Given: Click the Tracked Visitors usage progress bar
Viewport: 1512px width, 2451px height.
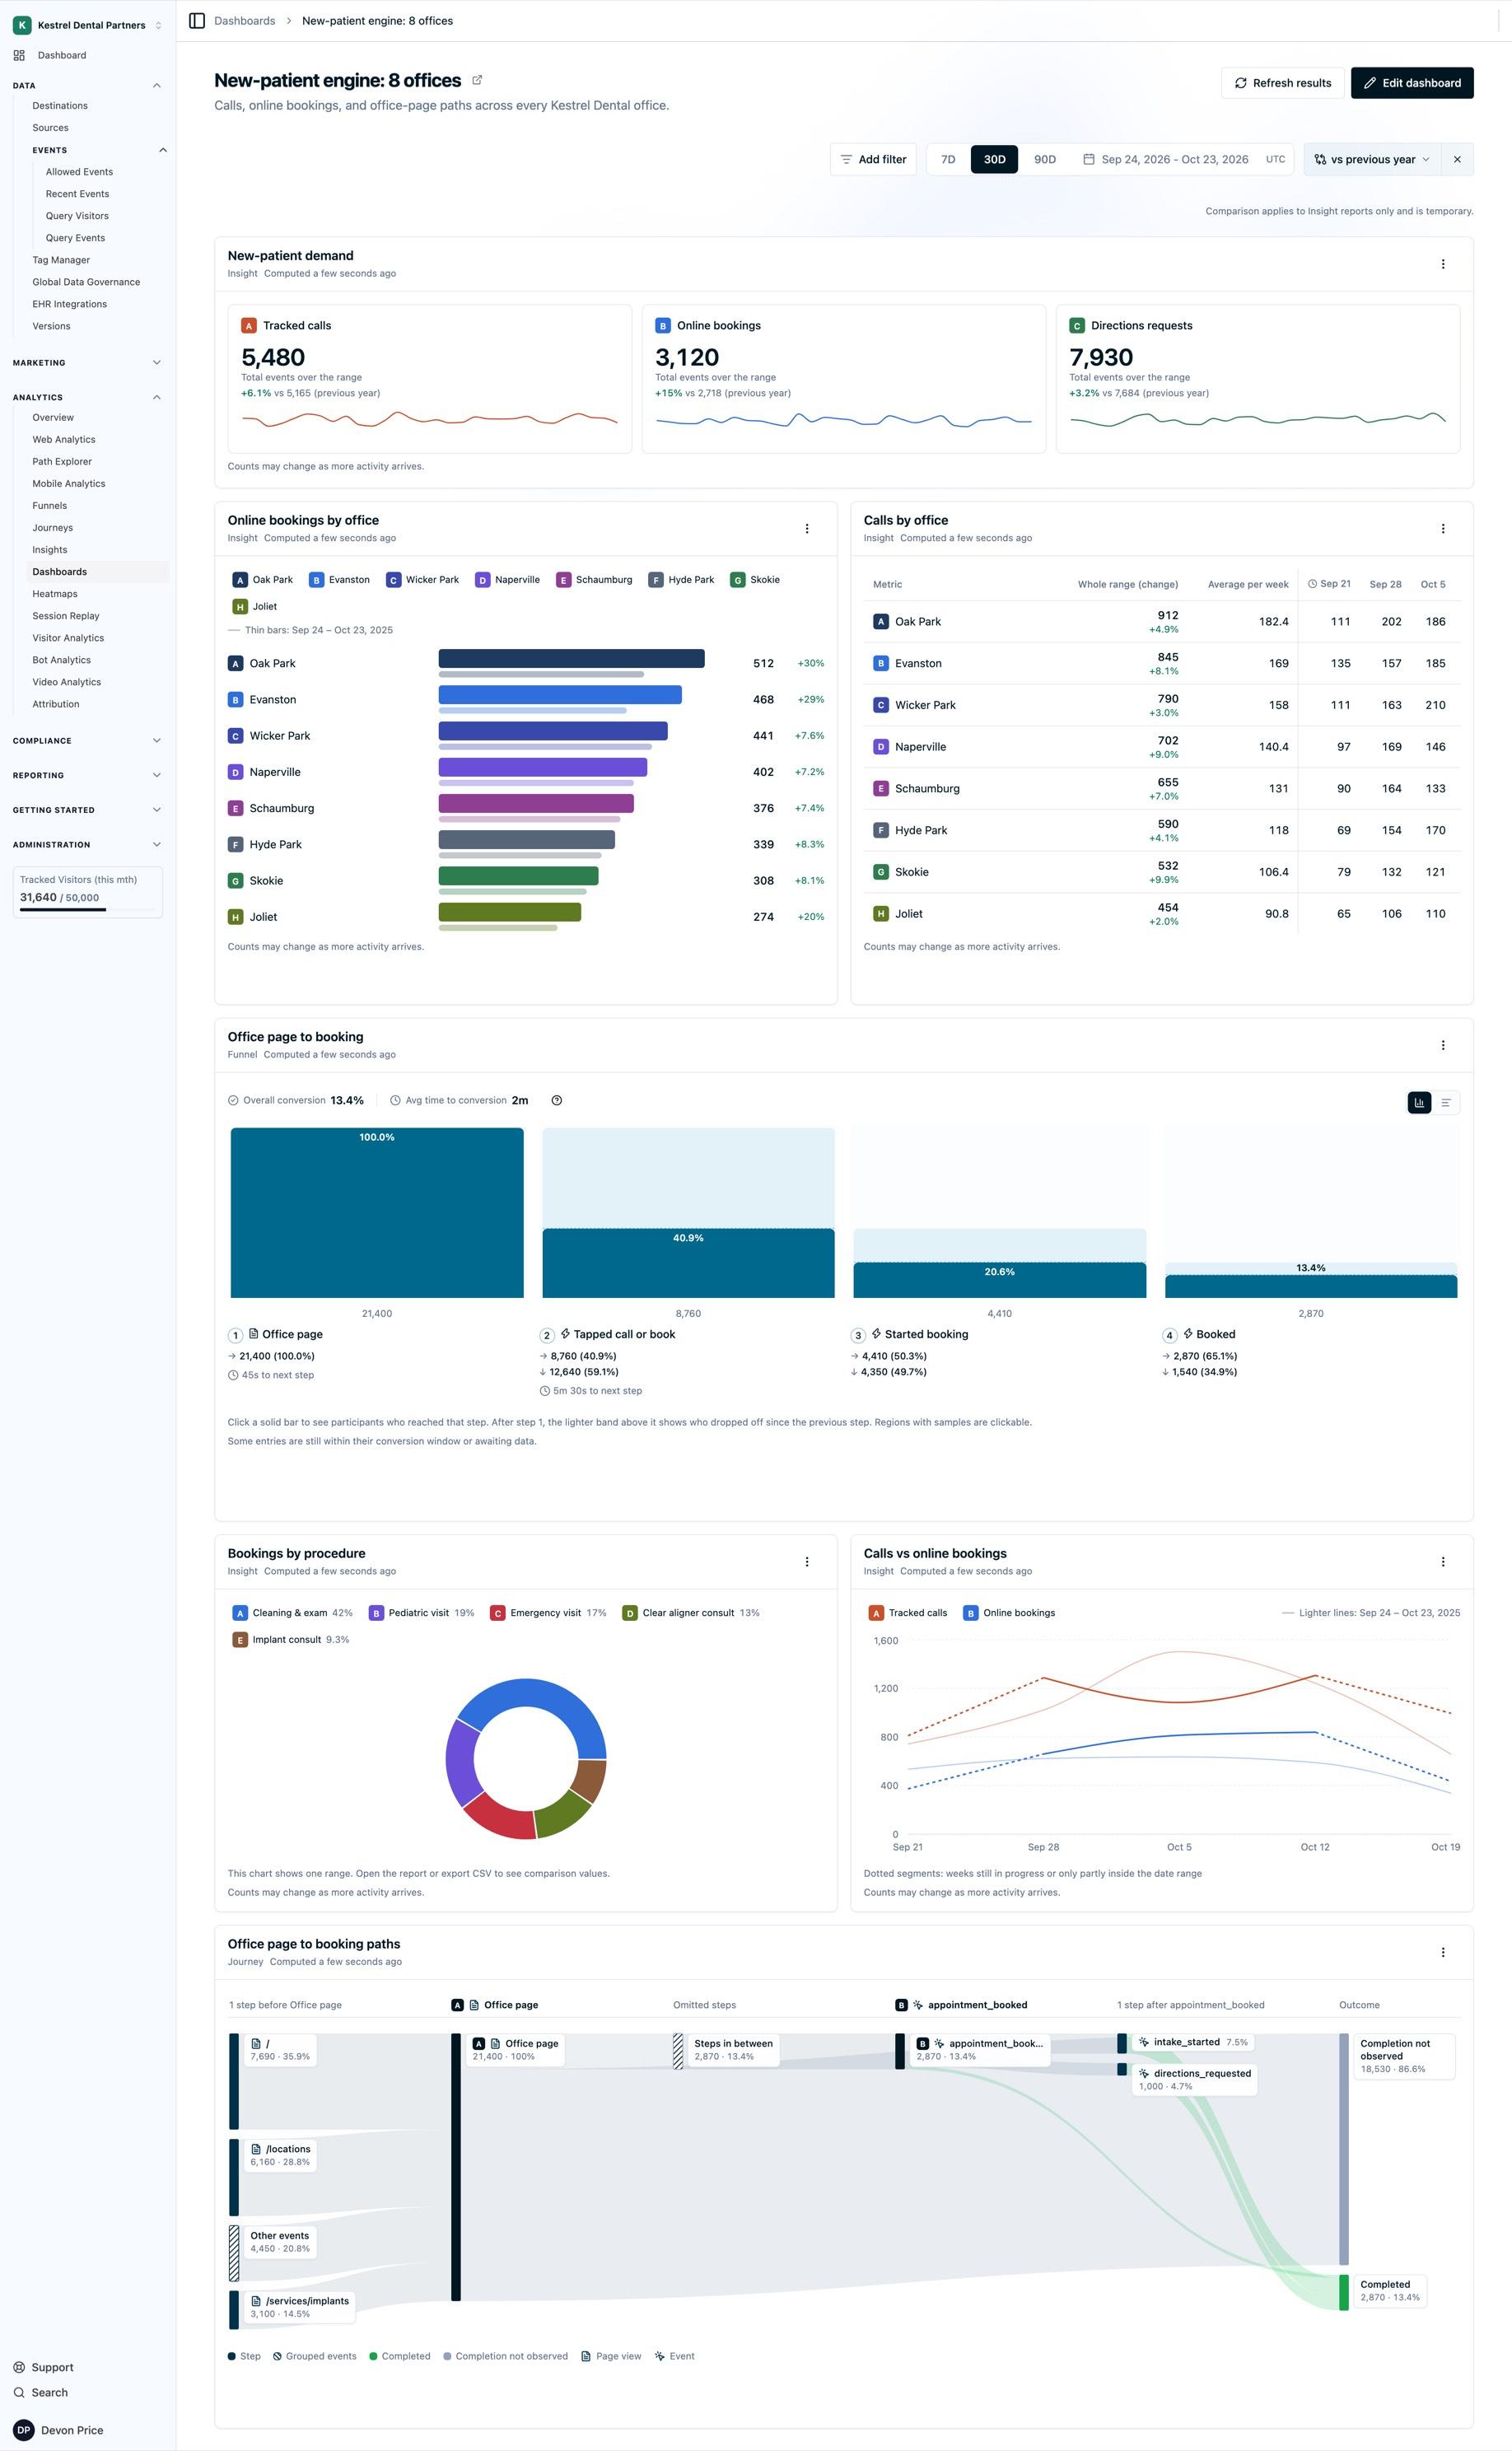Looking at the screenshot, I should coord(88,909).
